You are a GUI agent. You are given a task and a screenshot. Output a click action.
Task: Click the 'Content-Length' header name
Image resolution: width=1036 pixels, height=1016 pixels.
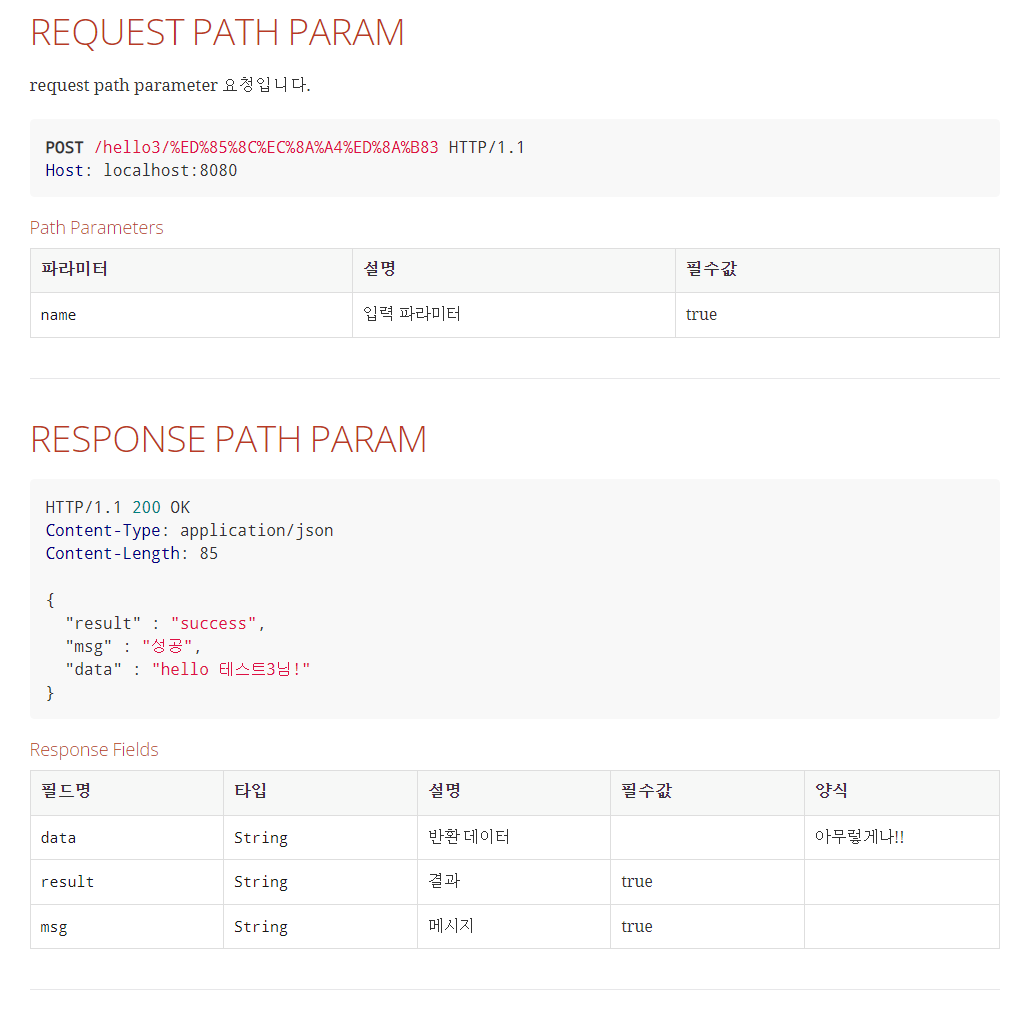coord(112,554)
